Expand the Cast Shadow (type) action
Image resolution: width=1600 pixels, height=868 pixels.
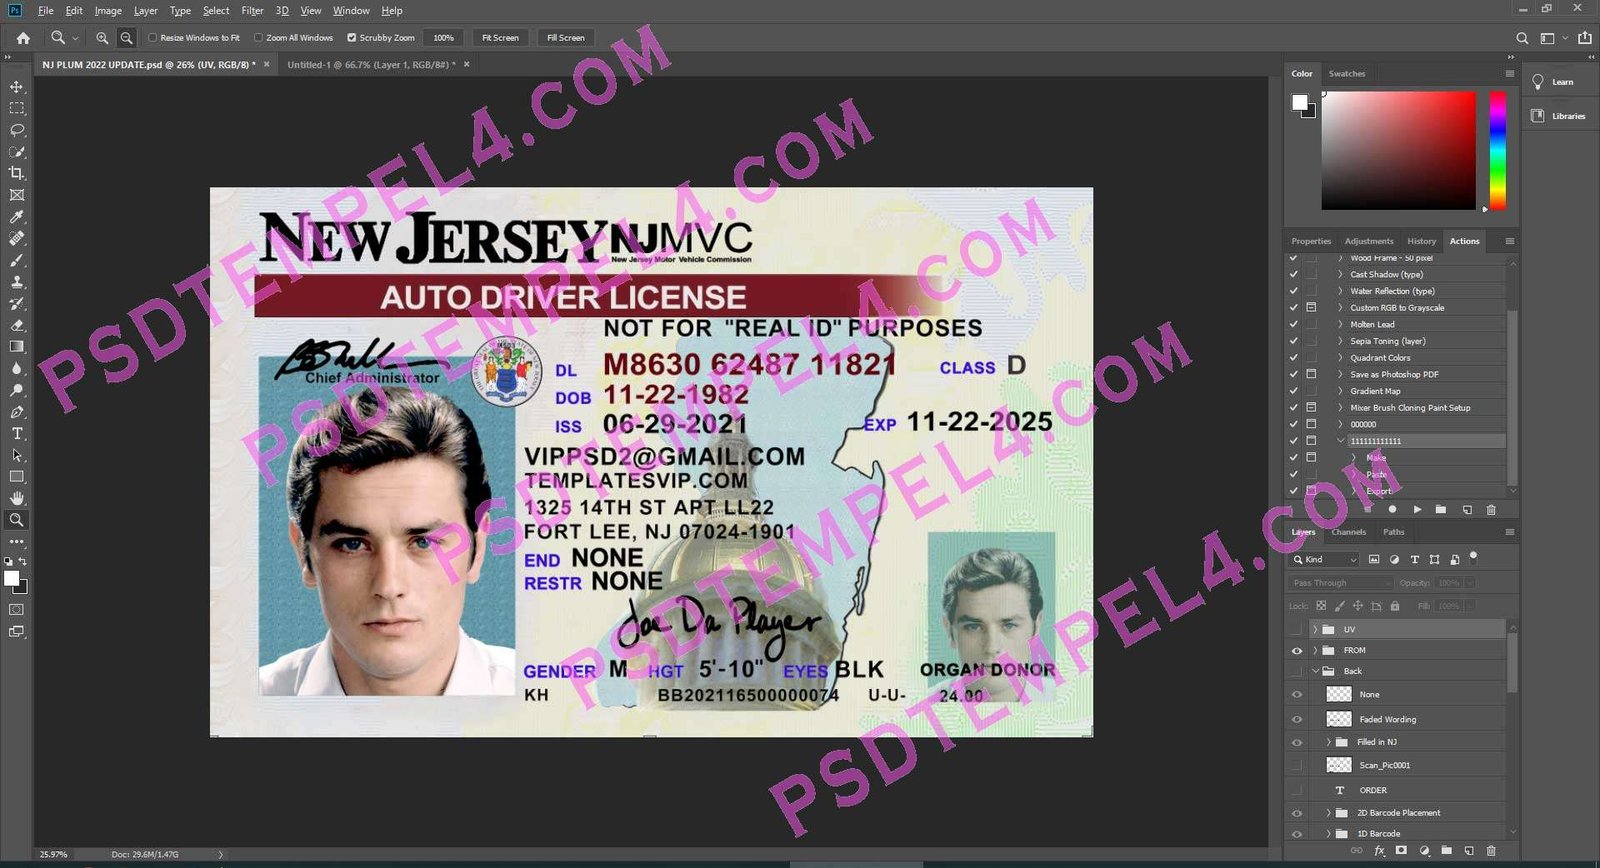(1341, 274)
